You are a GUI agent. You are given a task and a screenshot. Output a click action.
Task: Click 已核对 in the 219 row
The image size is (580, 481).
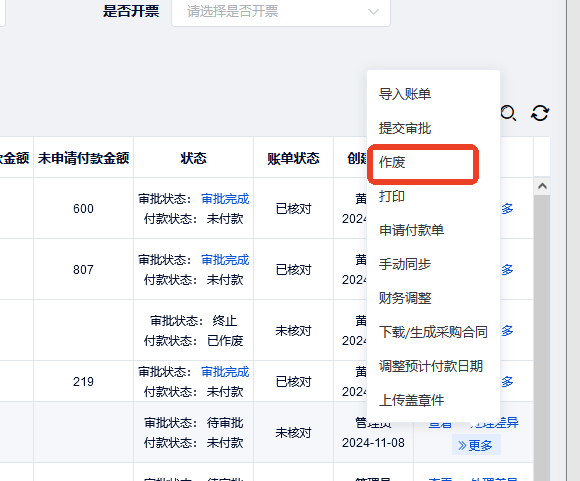coord(293,381)
